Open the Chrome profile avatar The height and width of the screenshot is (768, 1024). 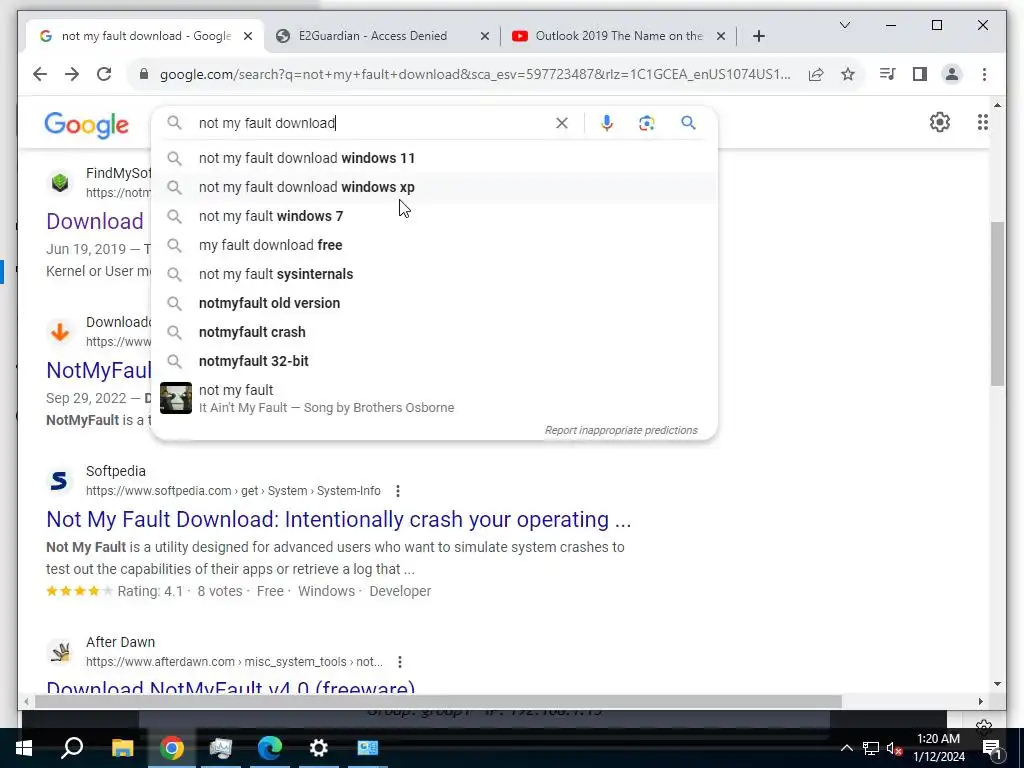tap(952, 74)
